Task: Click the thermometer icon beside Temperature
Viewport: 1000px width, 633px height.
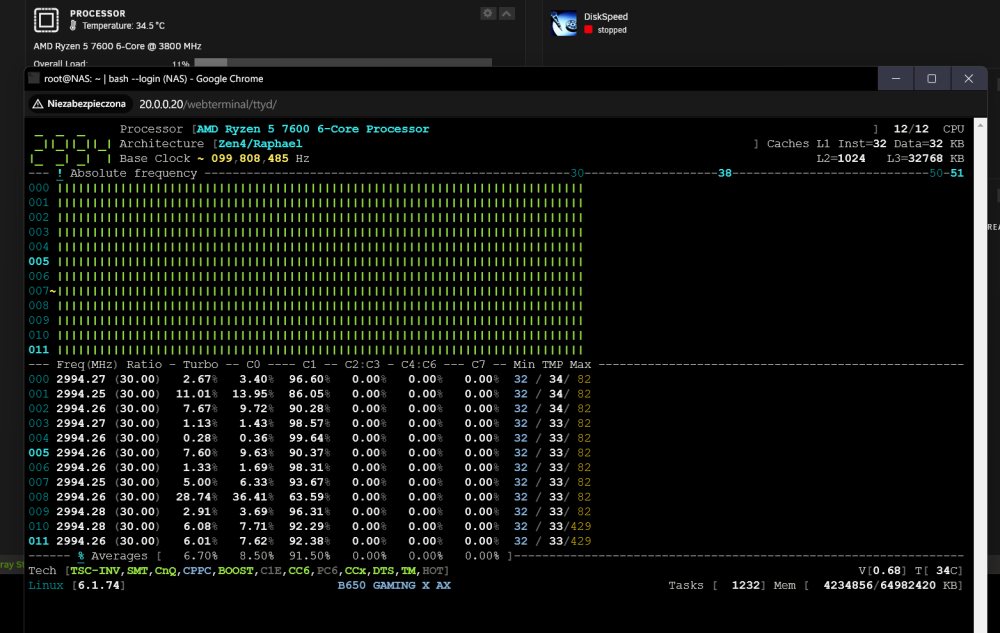Action: 73,25
